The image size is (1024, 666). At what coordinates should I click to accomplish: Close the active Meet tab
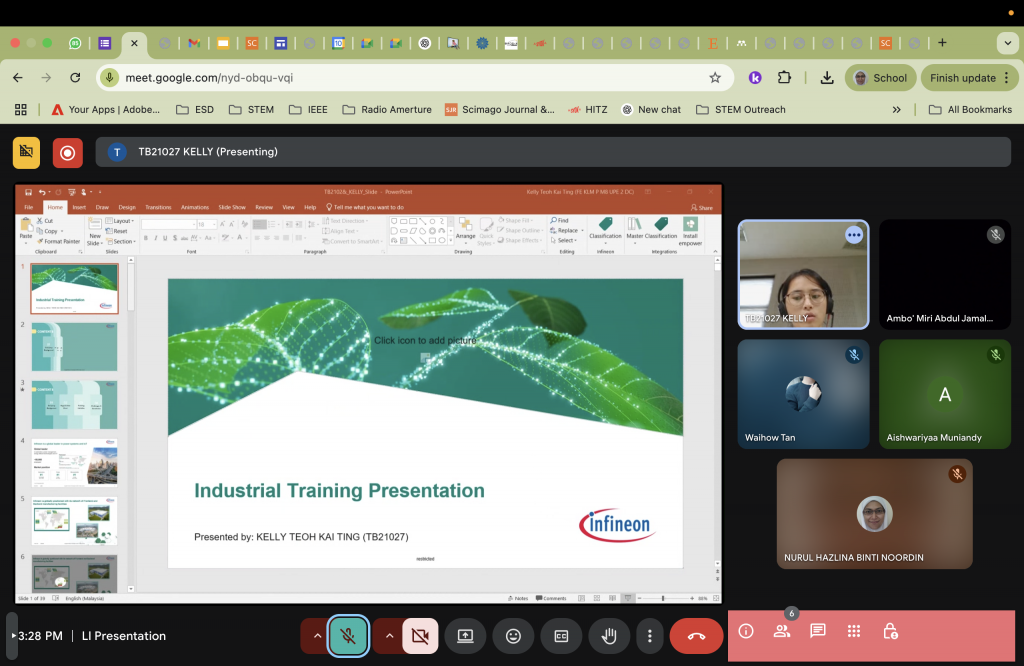(x=134, y=43)
